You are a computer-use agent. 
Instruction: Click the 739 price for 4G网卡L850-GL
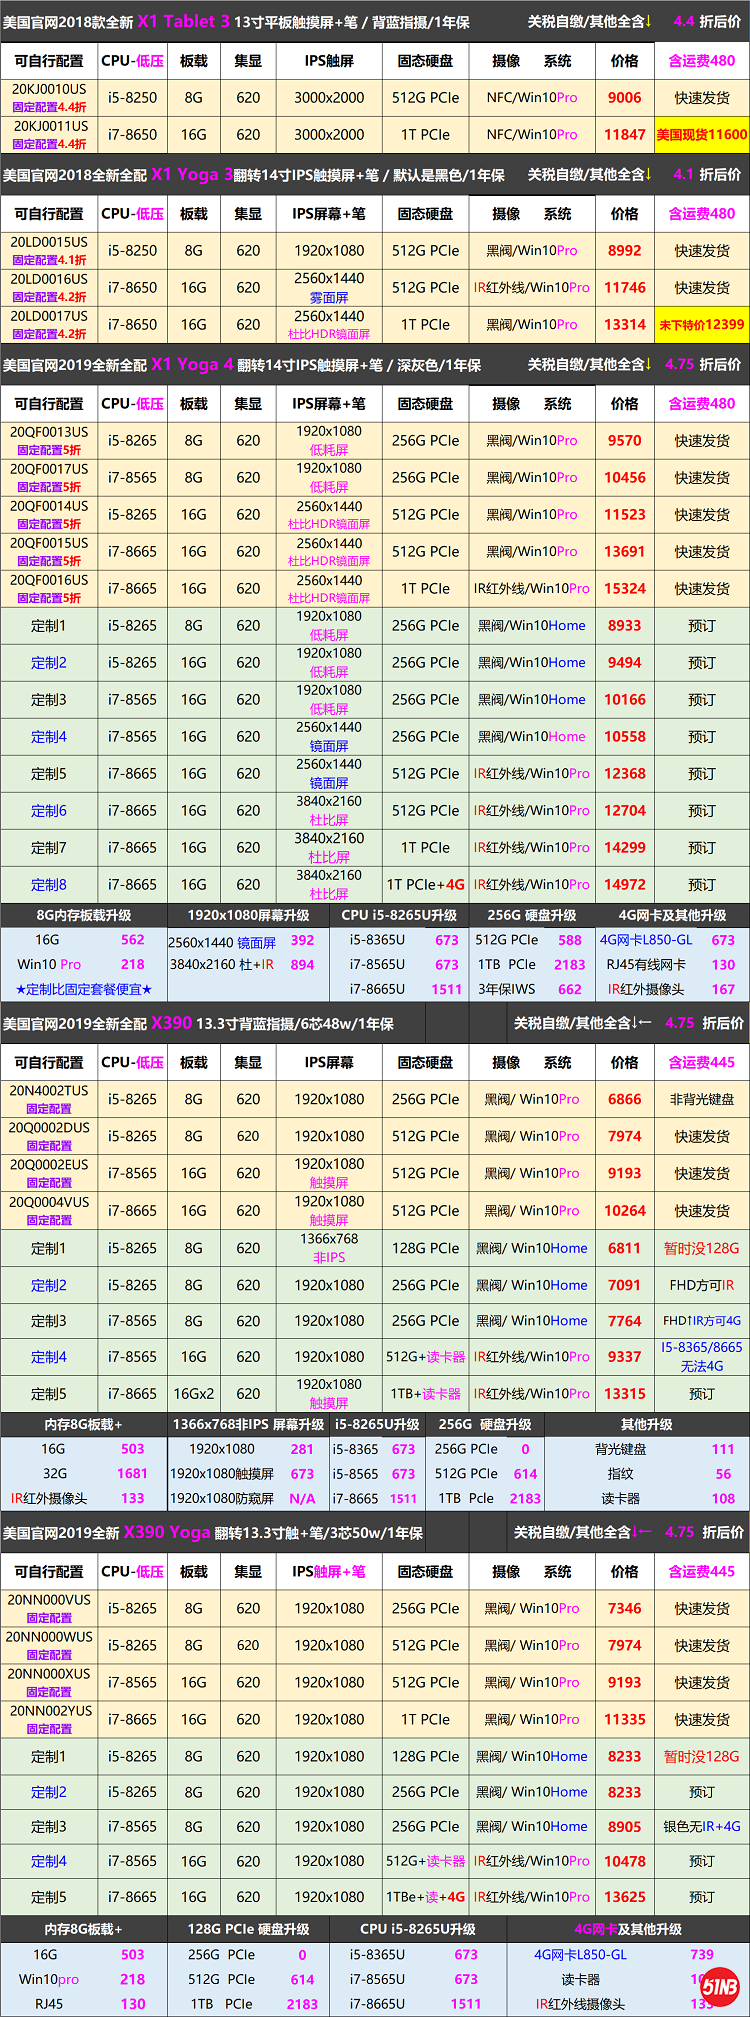click(702, 1954)
